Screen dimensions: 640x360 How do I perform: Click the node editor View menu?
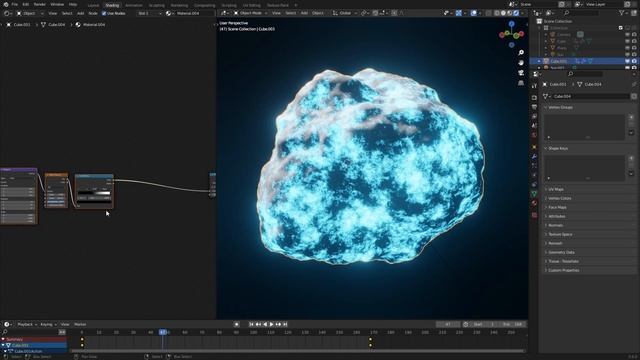tap(53, 13)
